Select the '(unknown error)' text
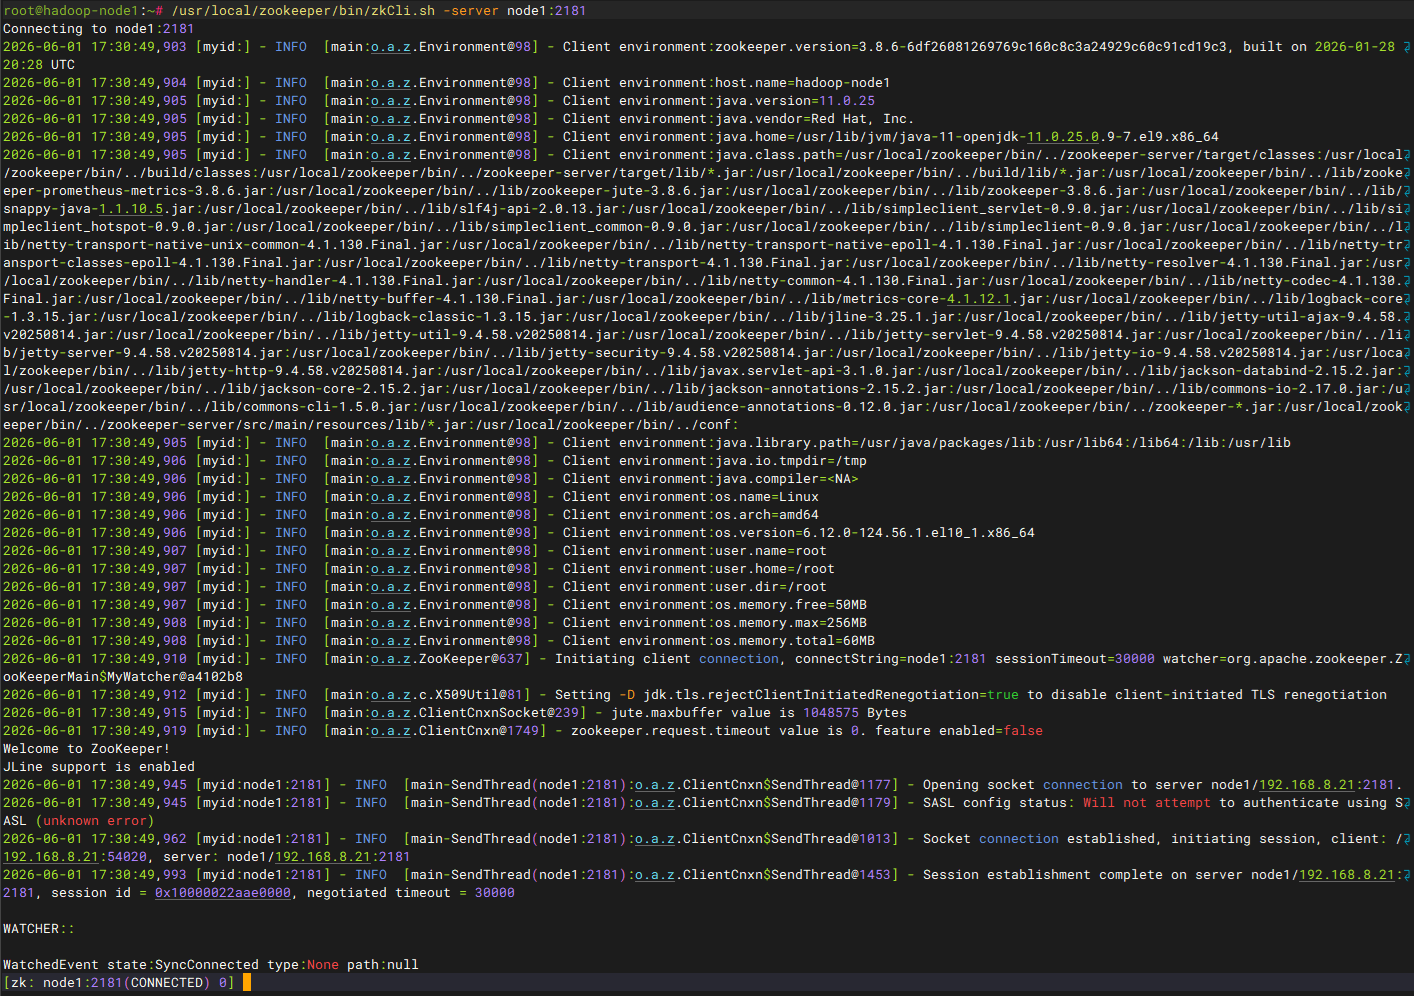This screenshot has height=996, width=1414. 95,821
